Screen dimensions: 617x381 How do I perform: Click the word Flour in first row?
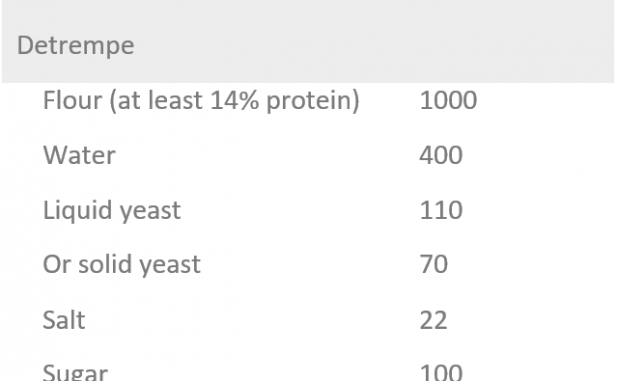[x=72, y=100]
